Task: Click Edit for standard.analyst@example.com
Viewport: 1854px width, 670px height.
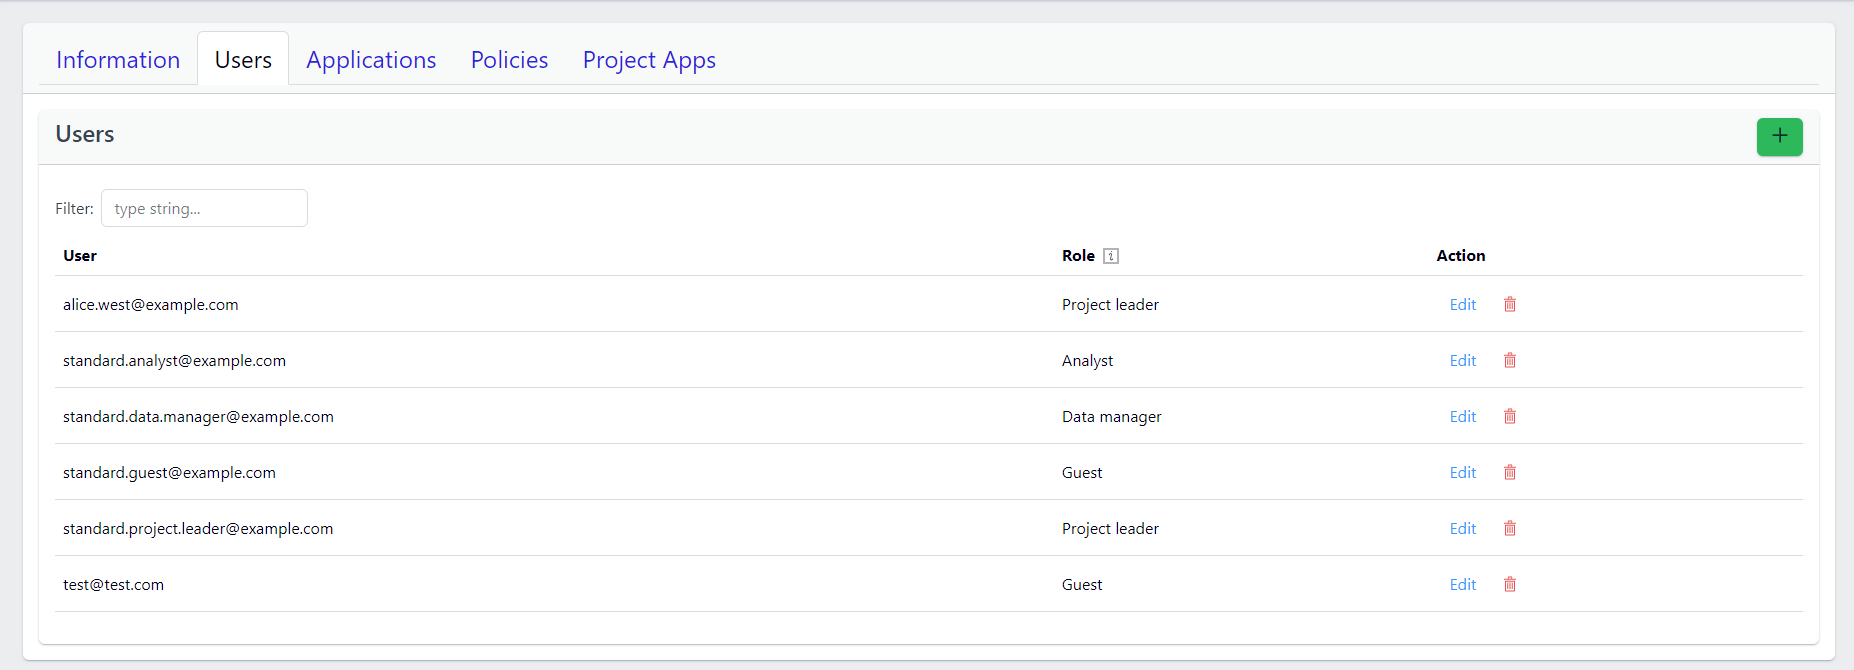Action: pos(1462,360)
